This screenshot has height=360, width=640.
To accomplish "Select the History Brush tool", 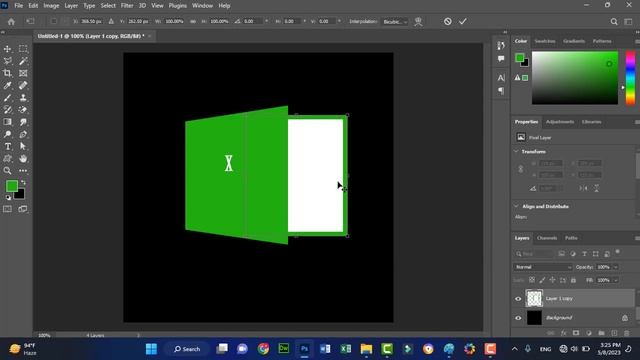I will pyautogui.click(x=7, y=110).
